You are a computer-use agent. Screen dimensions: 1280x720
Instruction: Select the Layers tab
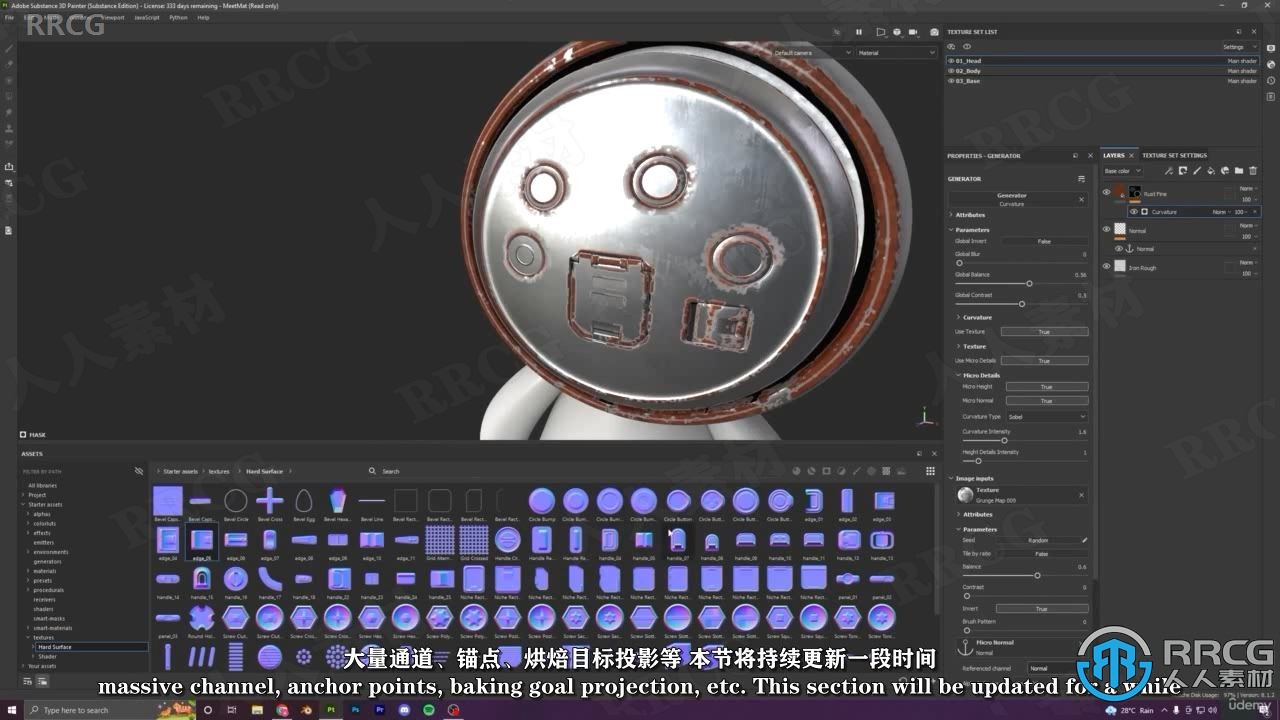[x=1114, y=155]
